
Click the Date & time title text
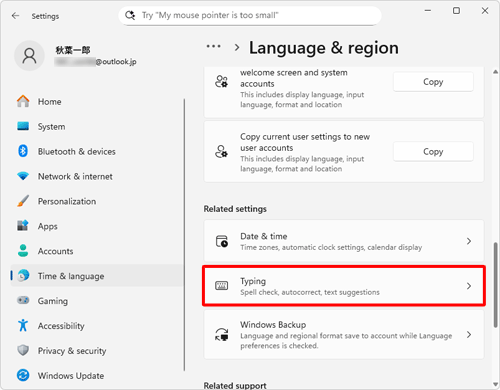[x=264, y=236]
